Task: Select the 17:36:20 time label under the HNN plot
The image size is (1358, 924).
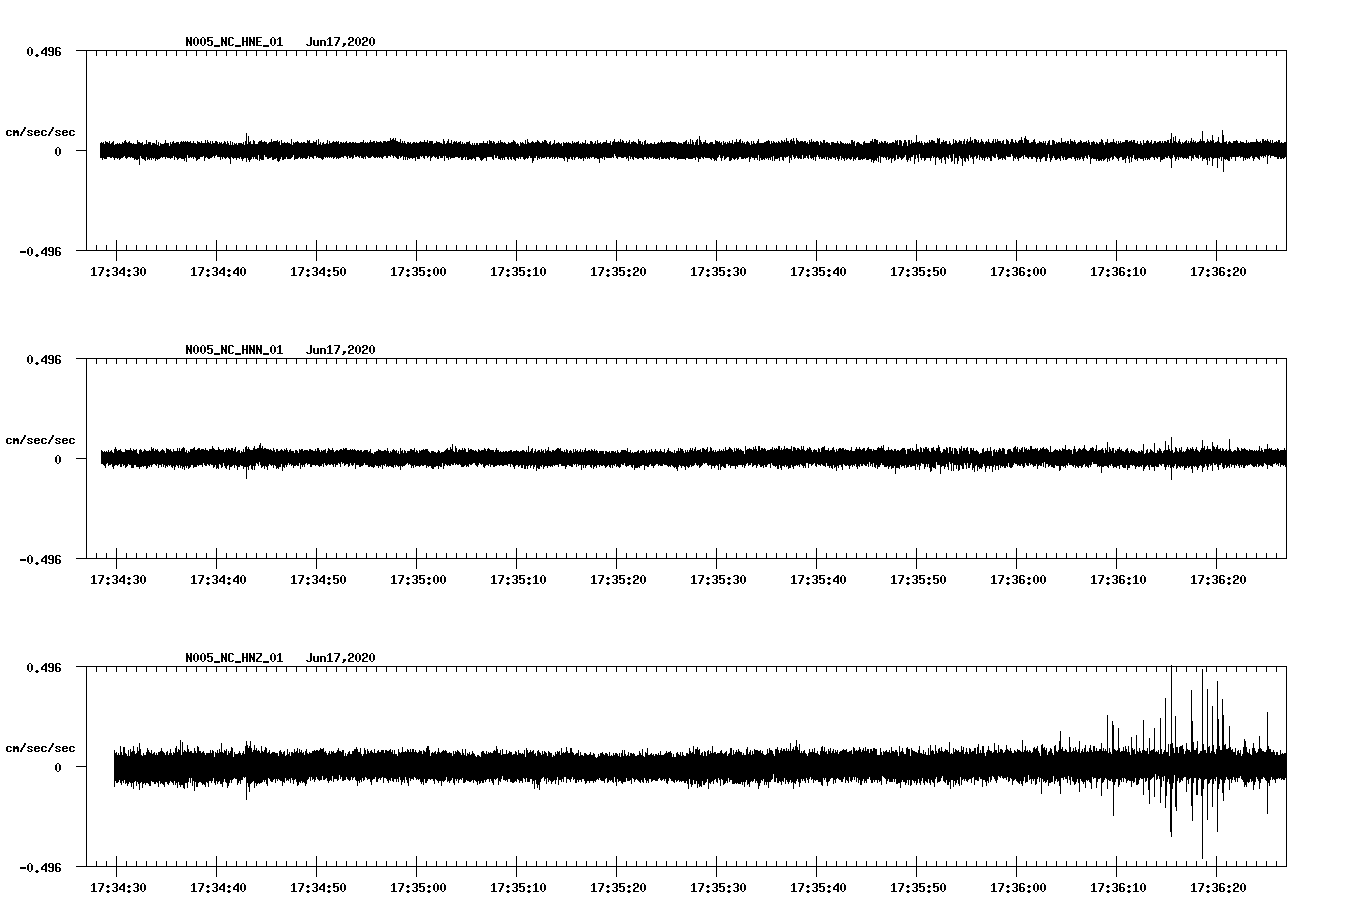Action: point(1218,579)
